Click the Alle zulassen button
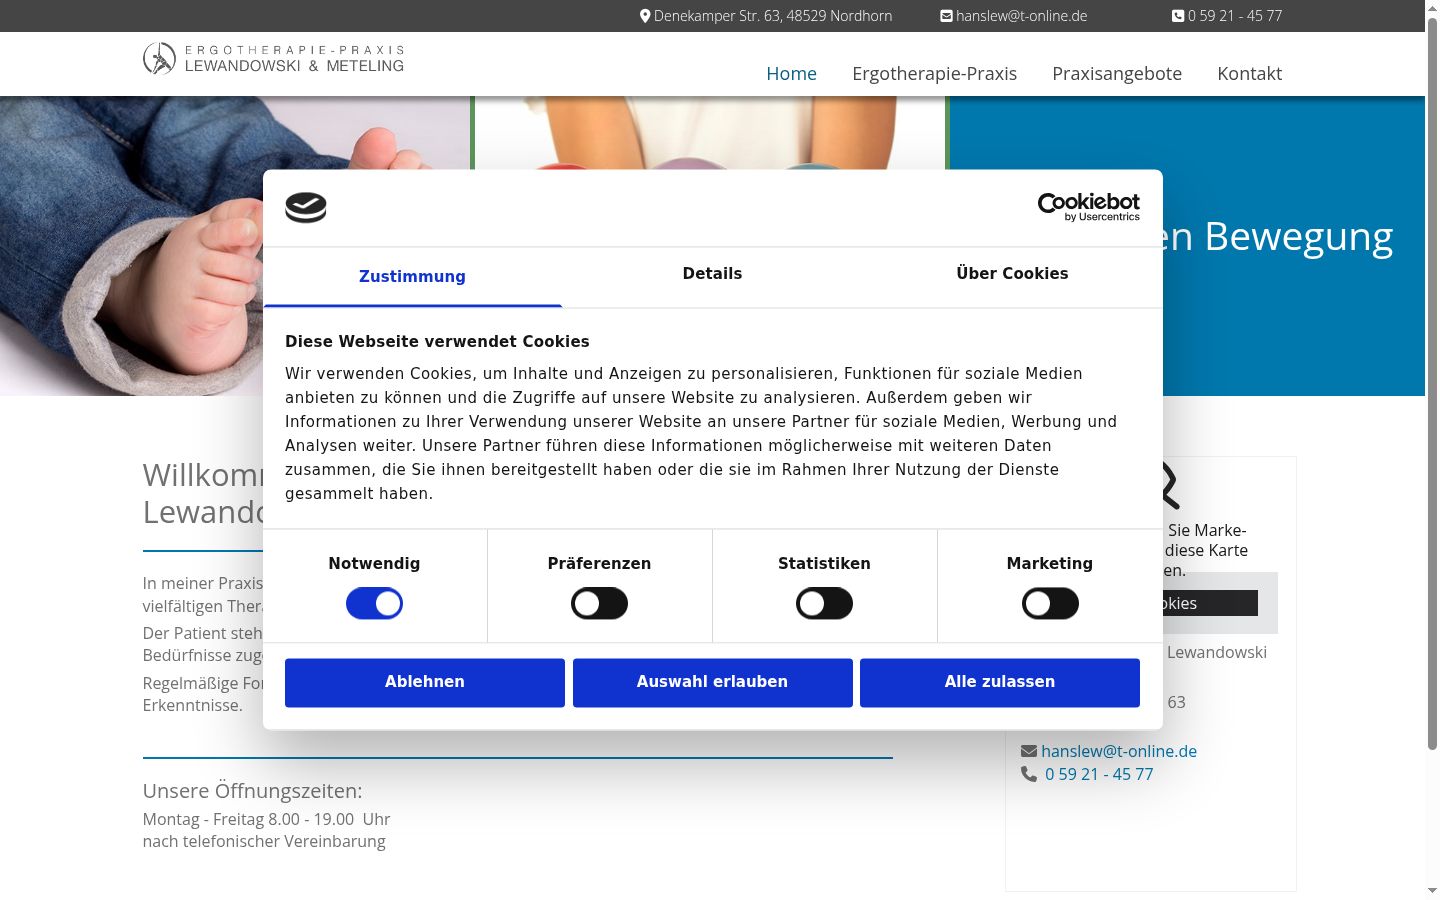Viewport: 1440px width, 900px height. click(1000, 683)
